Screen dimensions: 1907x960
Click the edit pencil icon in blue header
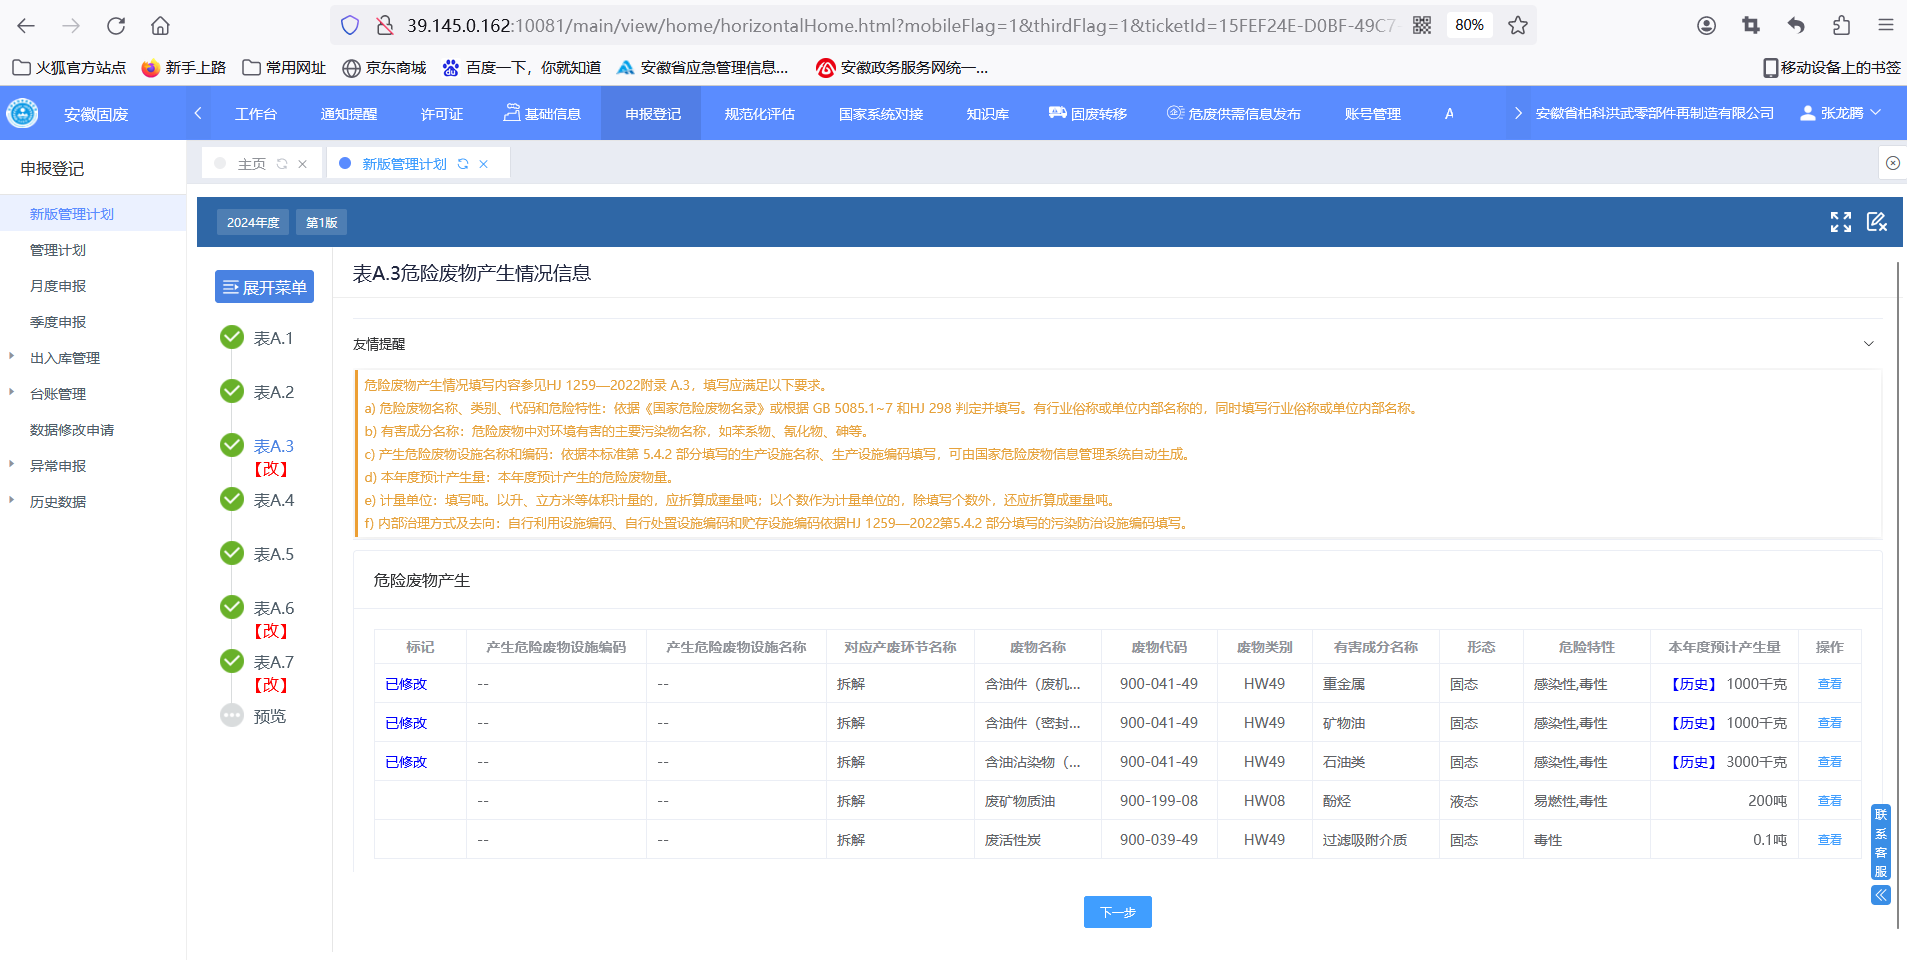click(1876, 222)
